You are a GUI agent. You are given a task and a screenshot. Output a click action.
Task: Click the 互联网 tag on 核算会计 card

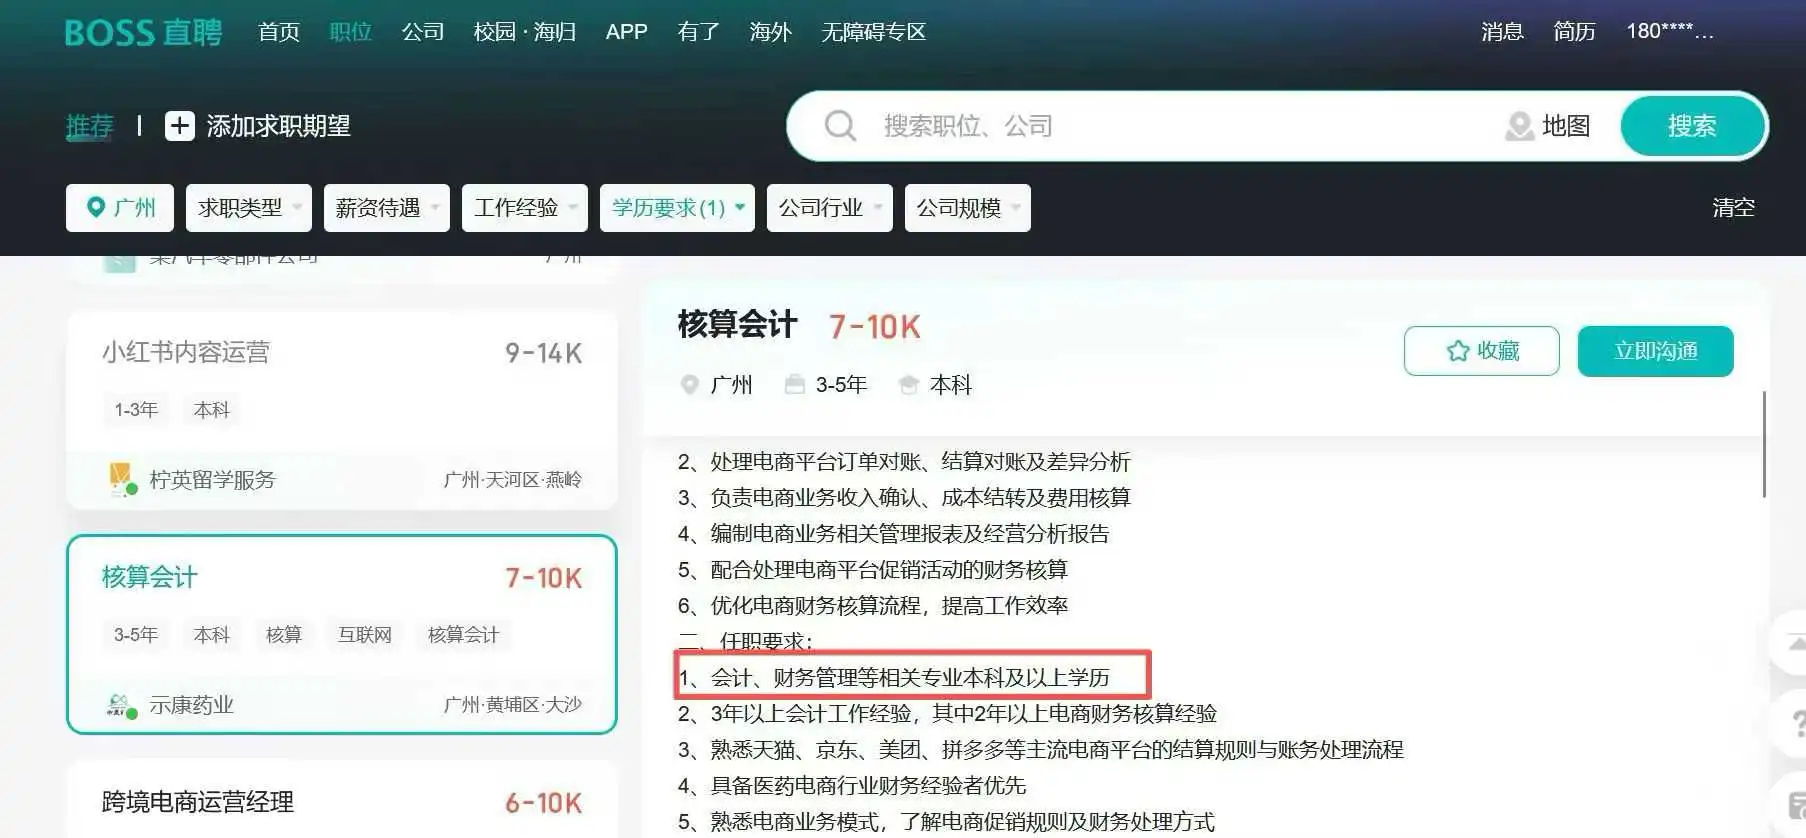365,635
